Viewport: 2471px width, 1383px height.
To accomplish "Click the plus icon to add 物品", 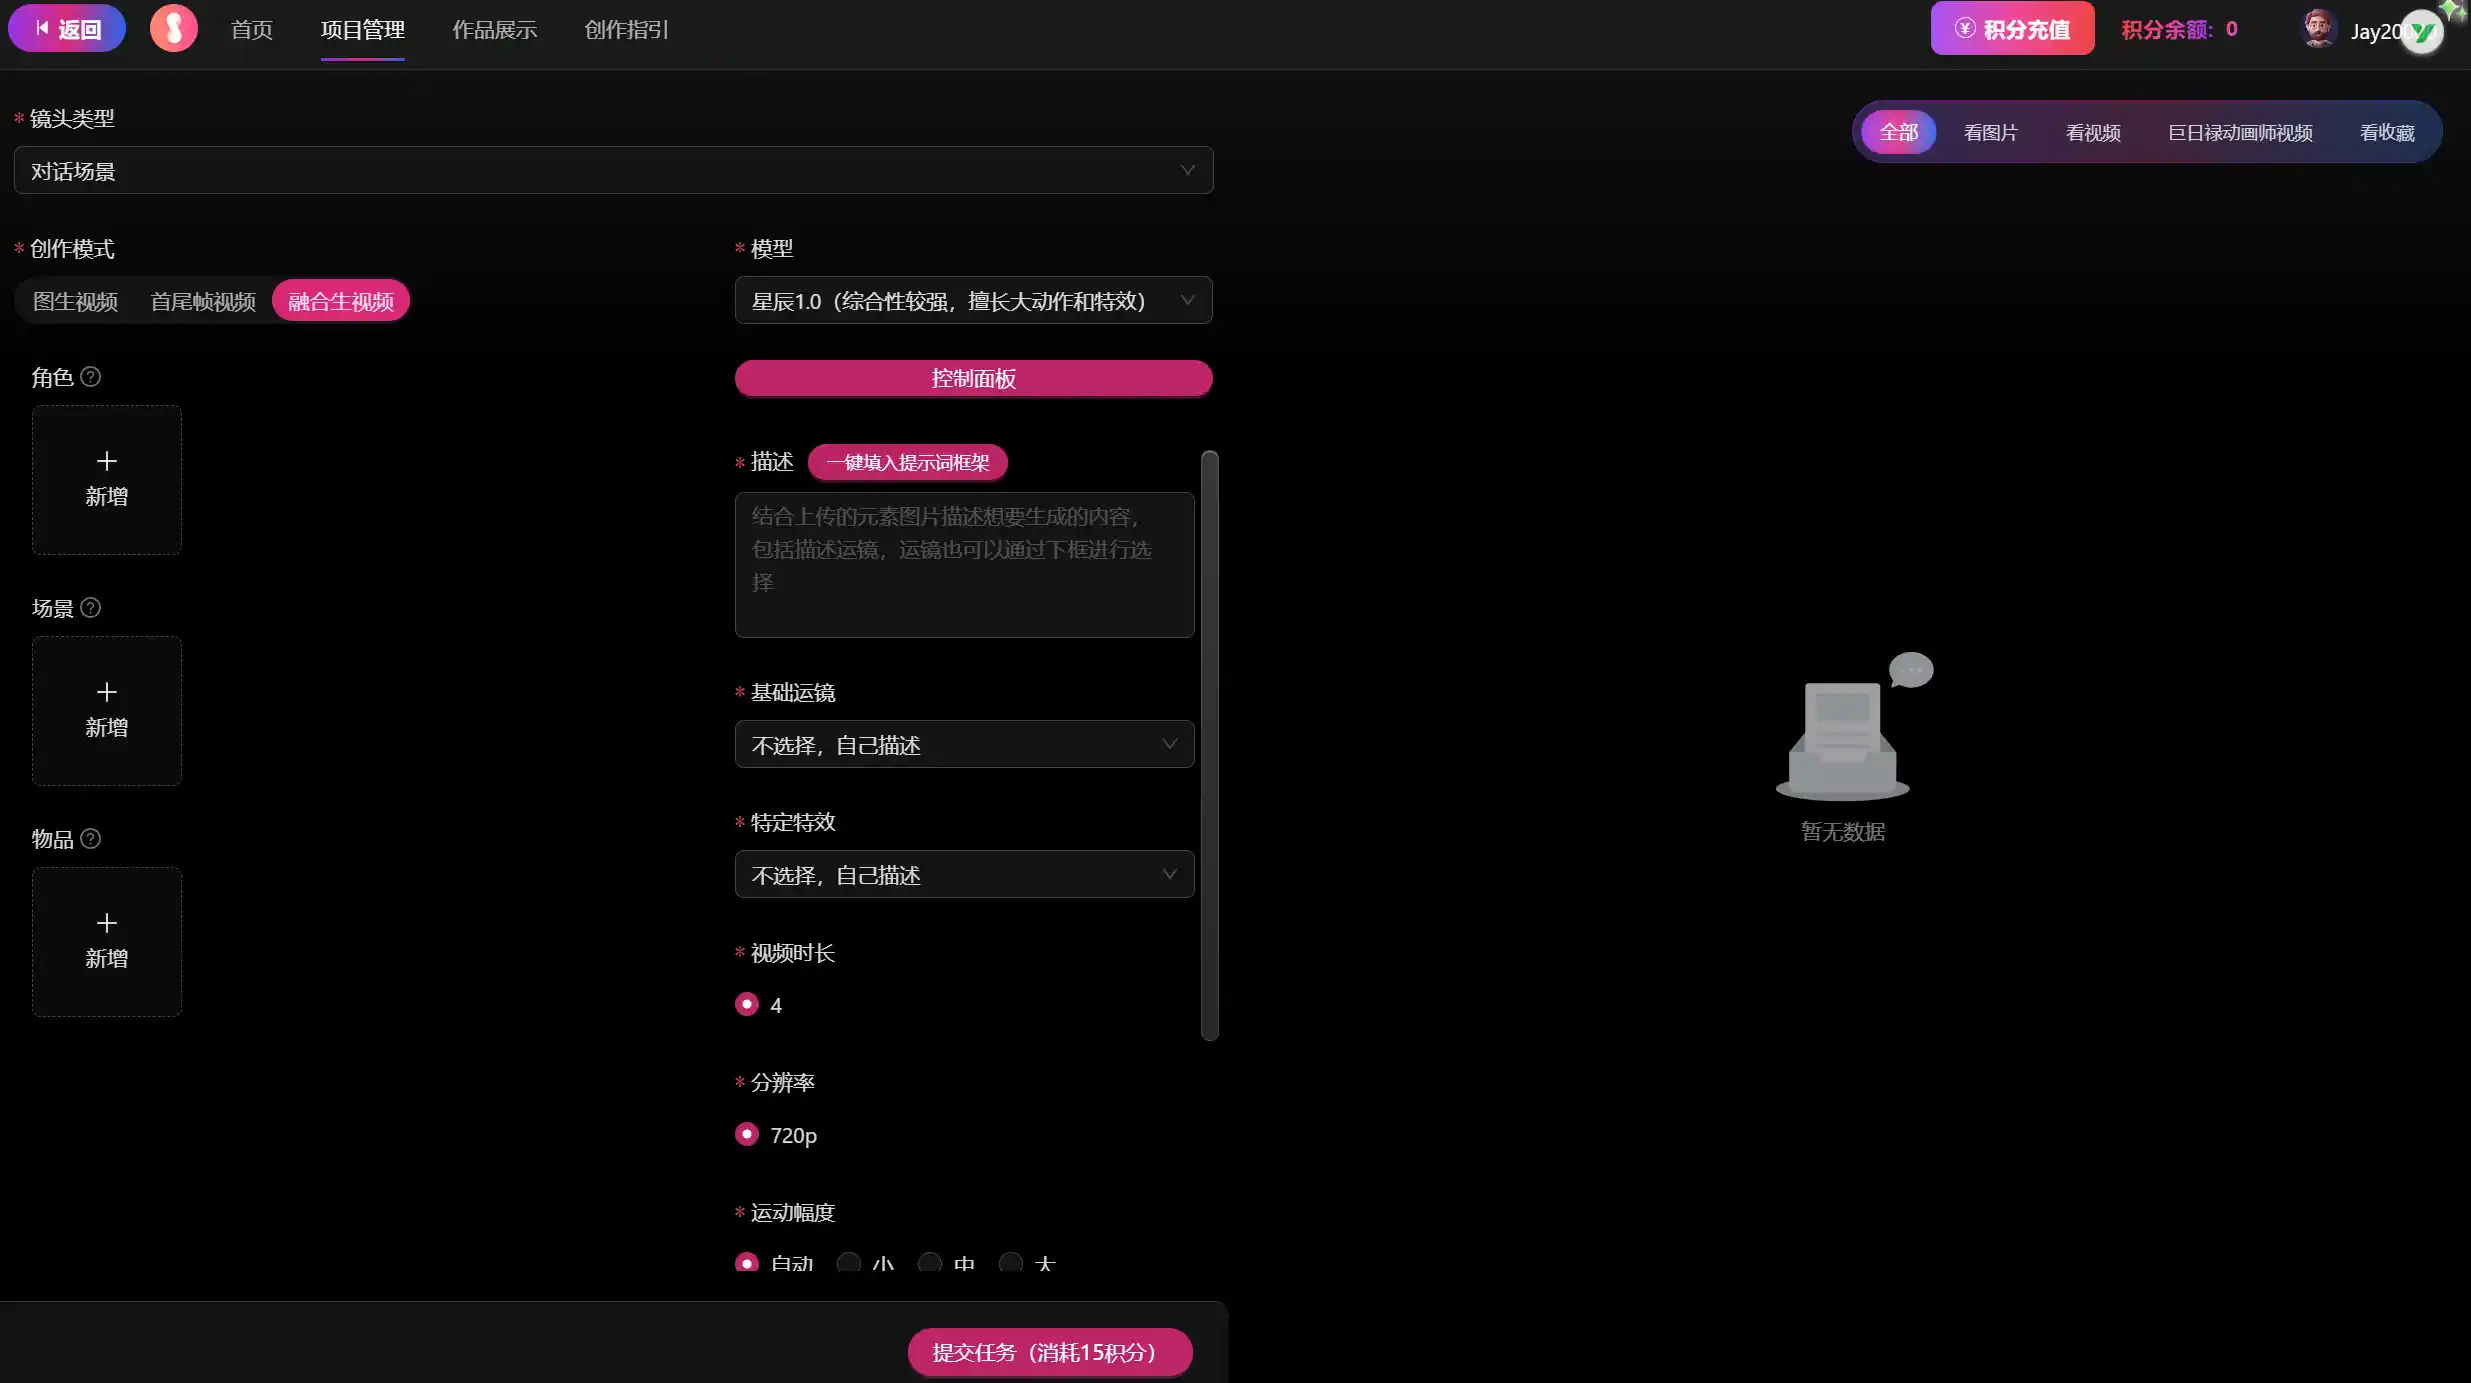I will [107, 924].
